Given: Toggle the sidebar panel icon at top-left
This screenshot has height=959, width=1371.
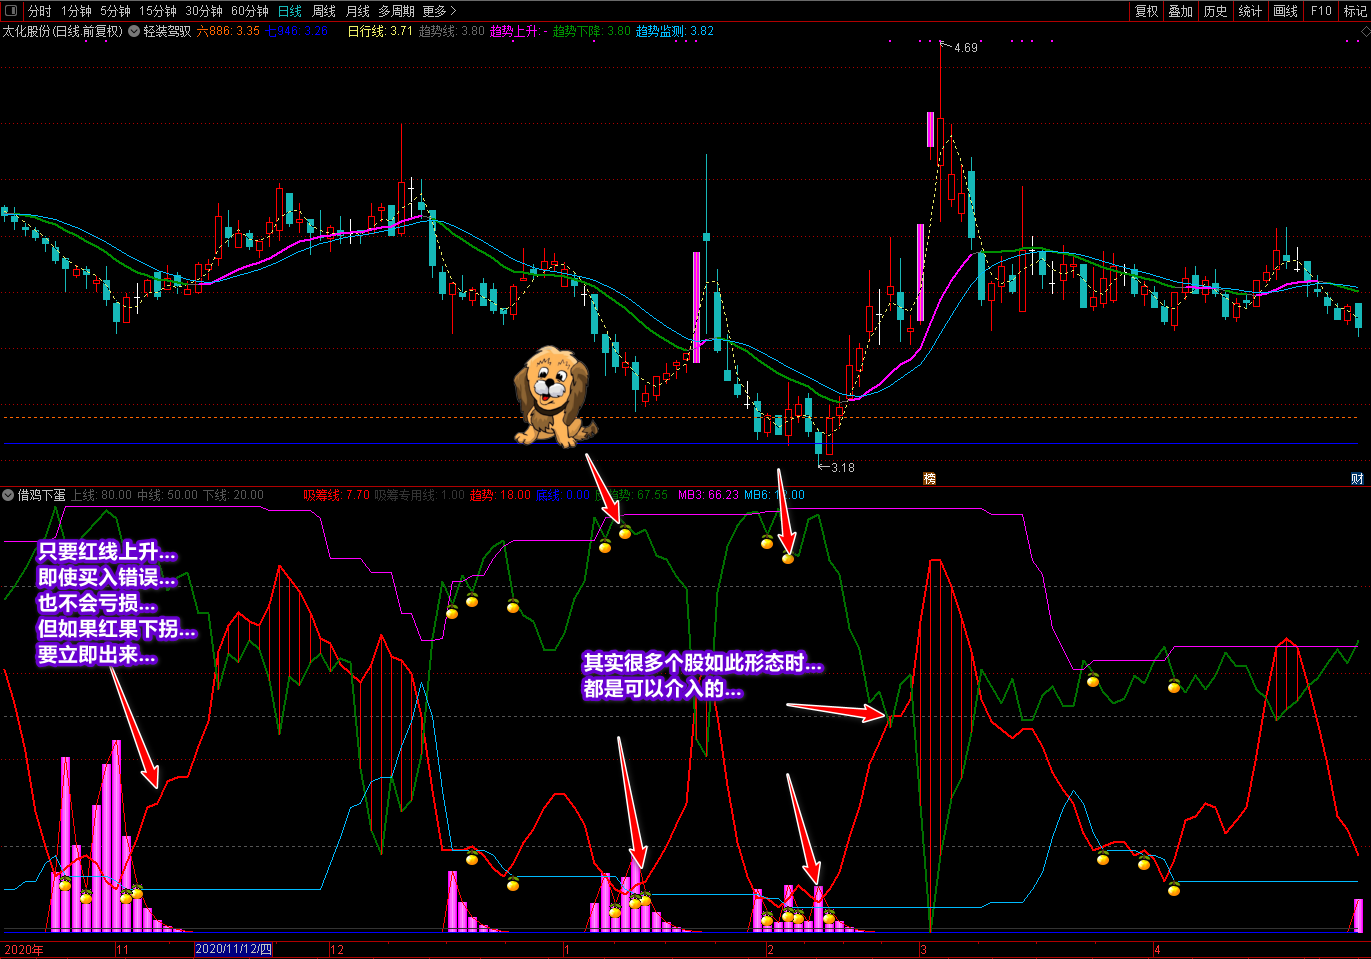Looking at the screenshot, I should [x=13, y=11].
